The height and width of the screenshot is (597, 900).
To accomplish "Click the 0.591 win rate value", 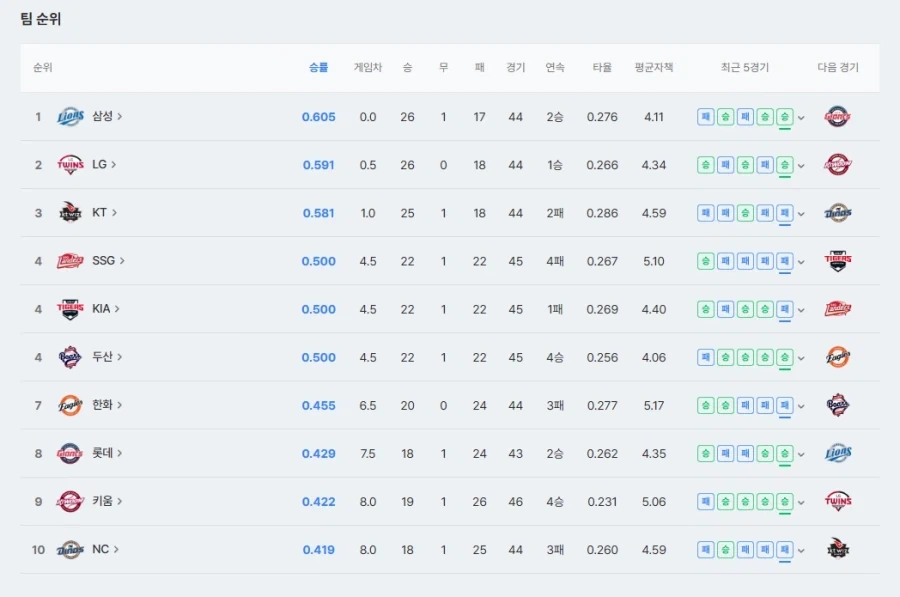I will (x=319, y=165).
